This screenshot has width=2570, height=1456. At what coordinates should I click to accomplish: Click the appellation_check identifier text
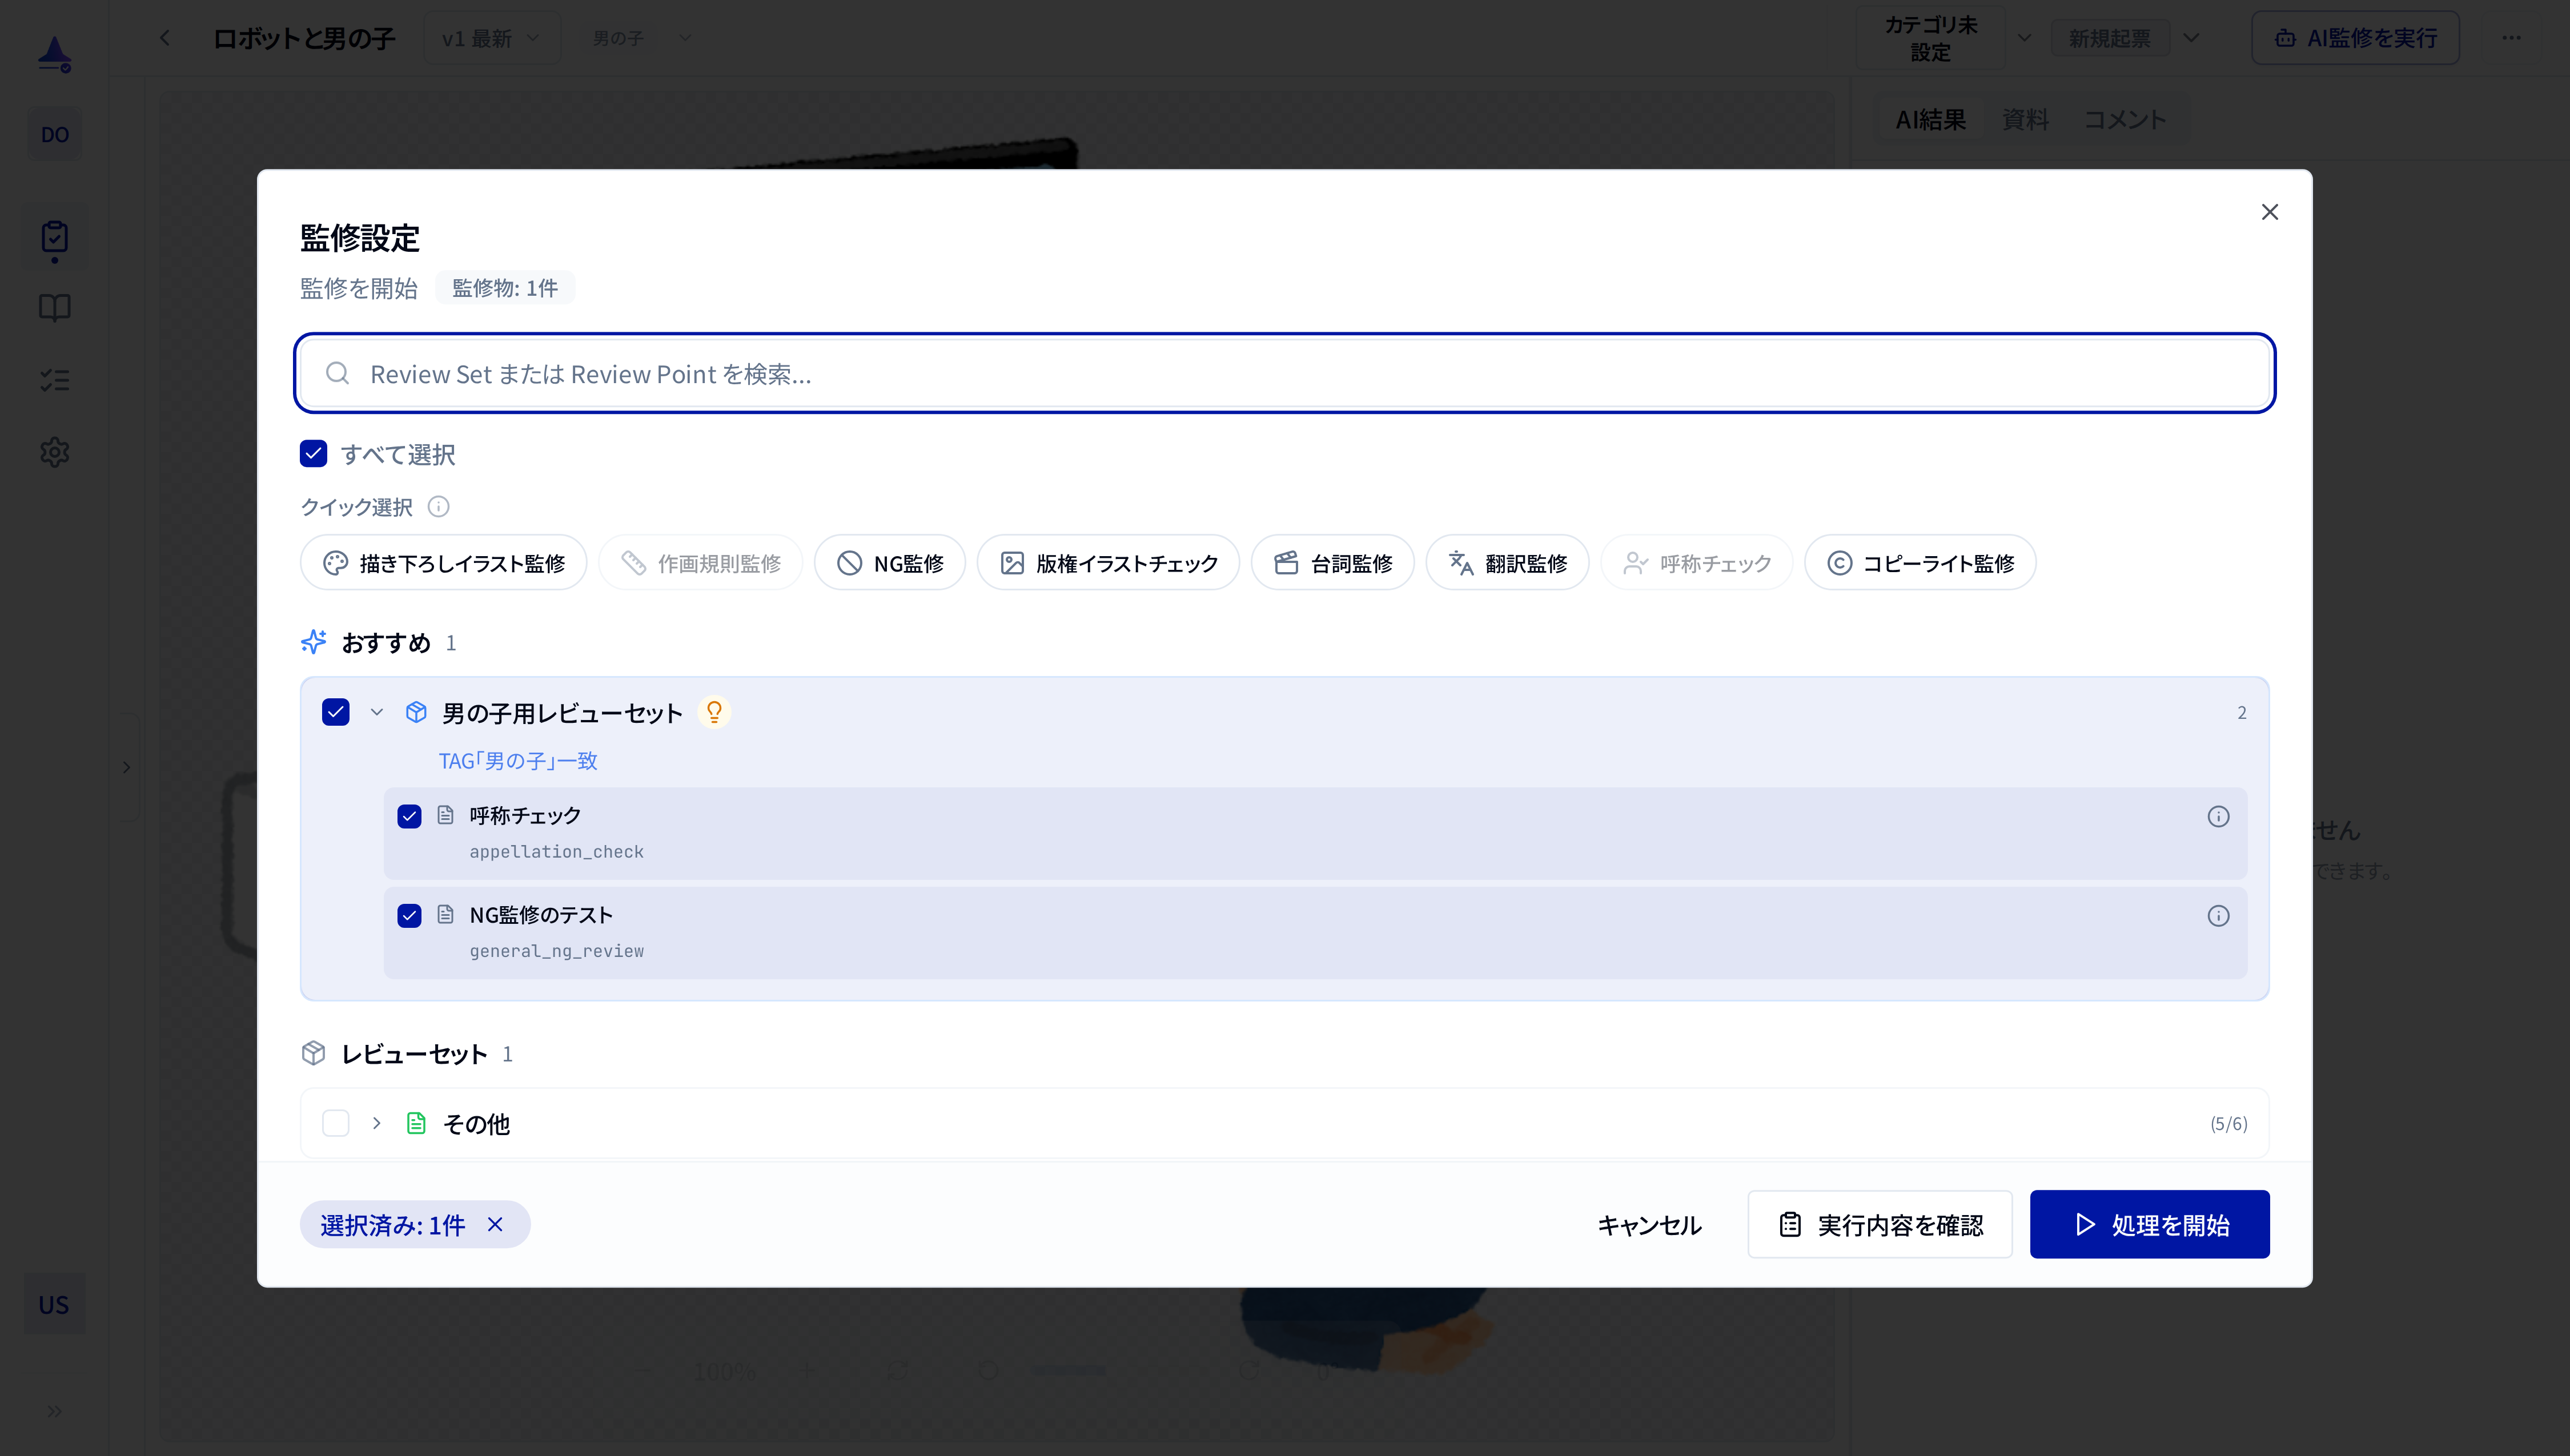tap(556, 852)
